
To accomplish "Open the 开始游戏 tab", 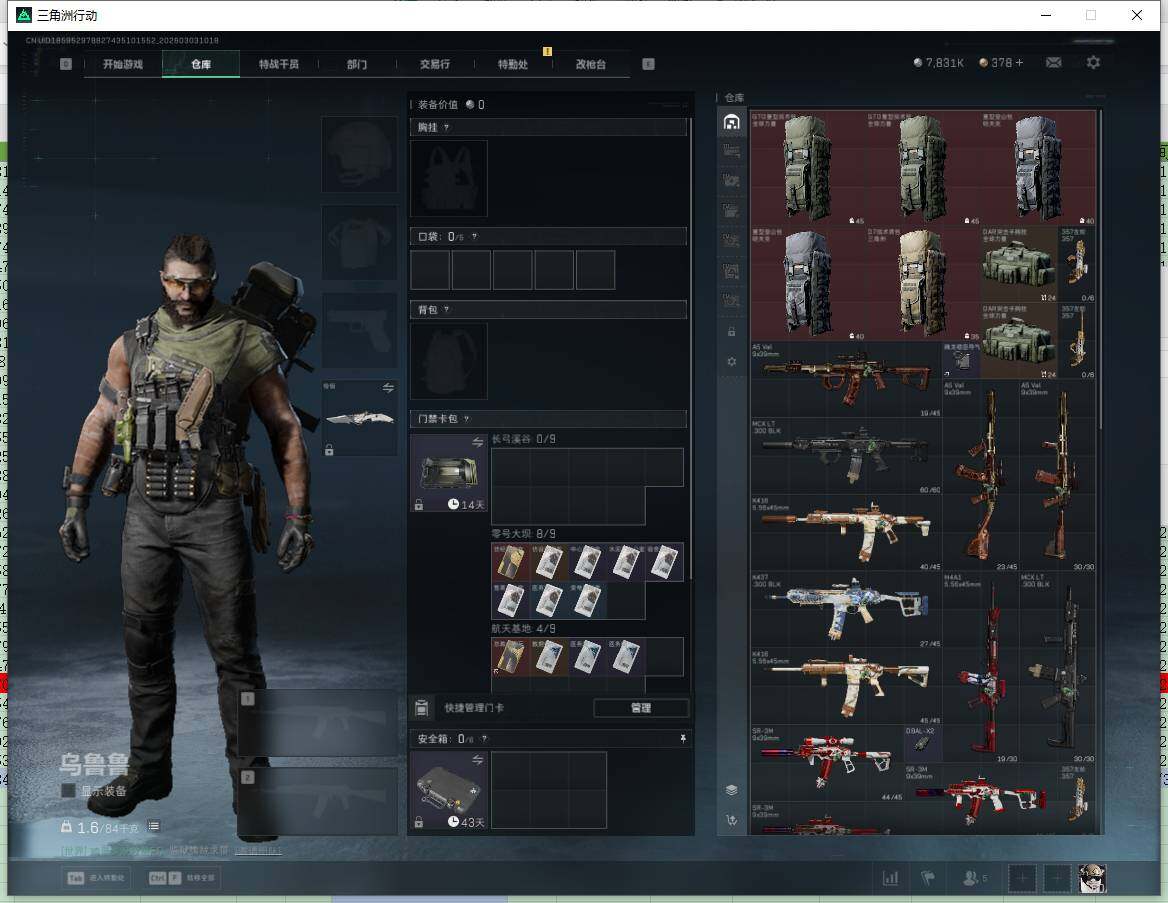I will click(123, 64).
